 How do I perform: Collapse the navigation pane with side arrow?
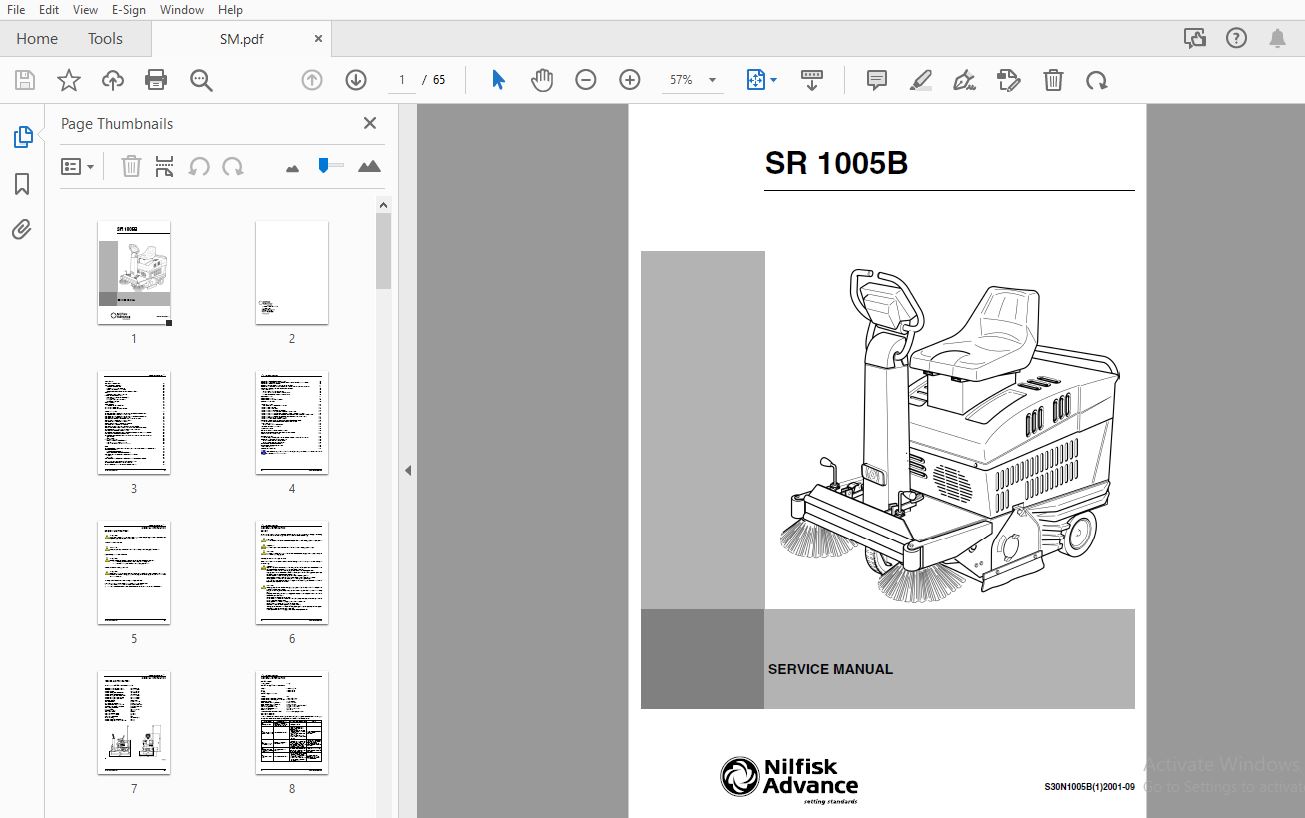[408, 470]
